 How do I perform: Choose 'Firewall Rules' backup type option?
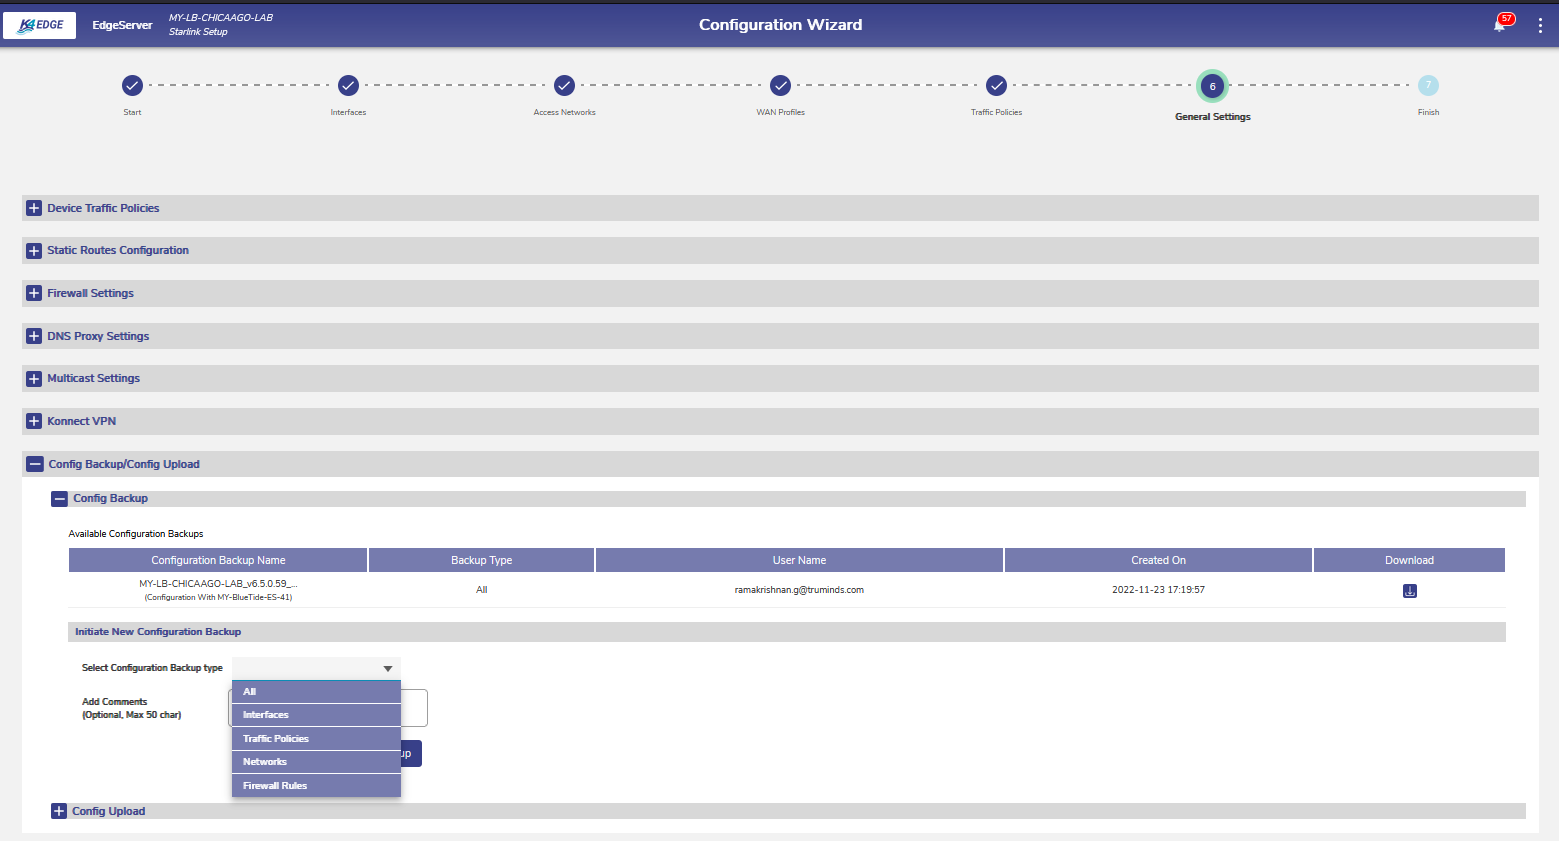click(x=315, y=786)
